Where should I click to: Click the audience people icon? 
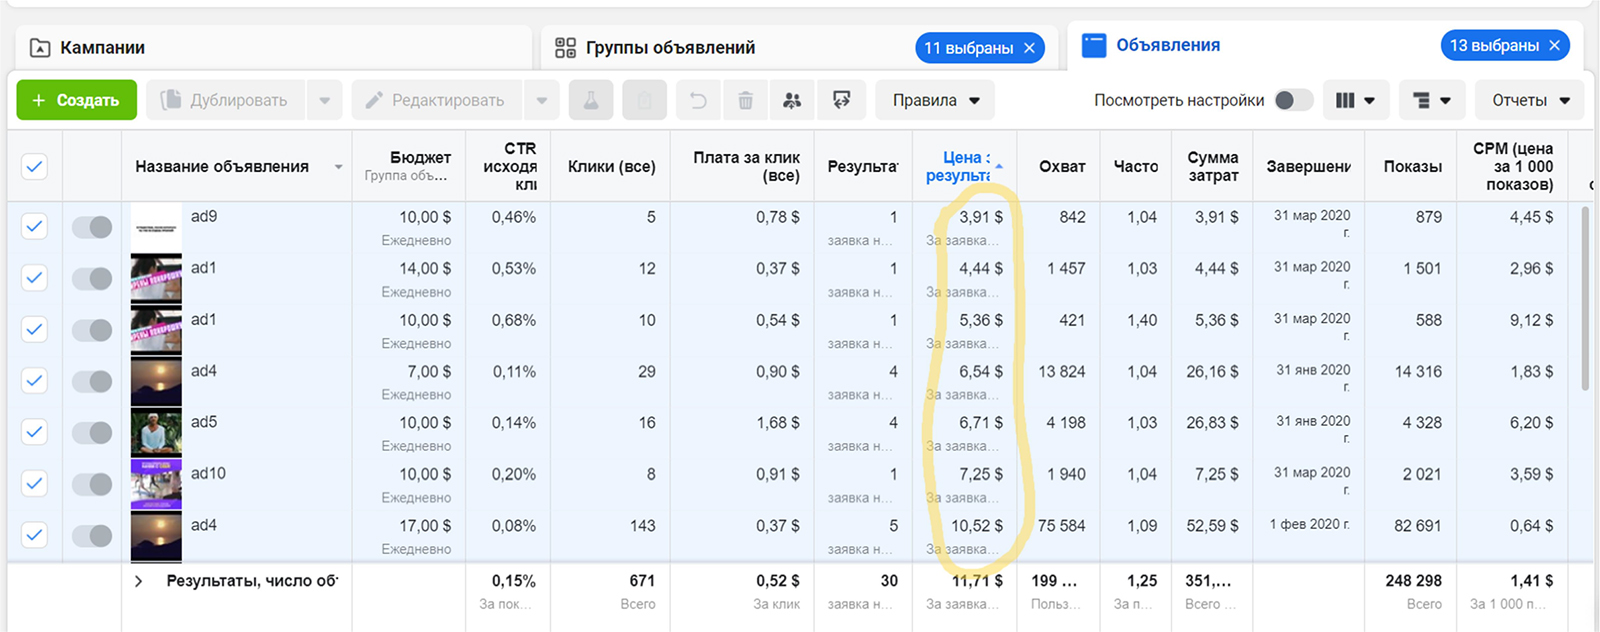[792, 101]
